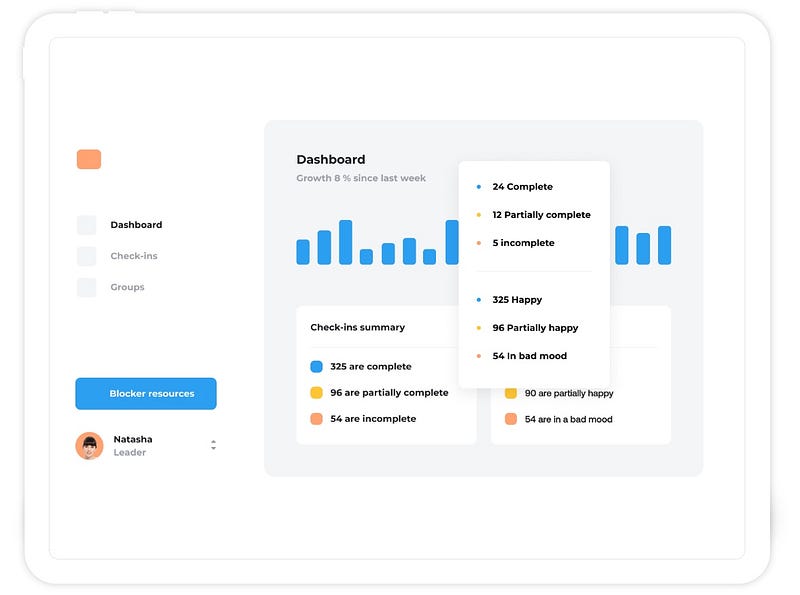Click the yellow swatch for 96 partially complete
Image resolution: width=800 pixels, height=595 pixels.
316,392
